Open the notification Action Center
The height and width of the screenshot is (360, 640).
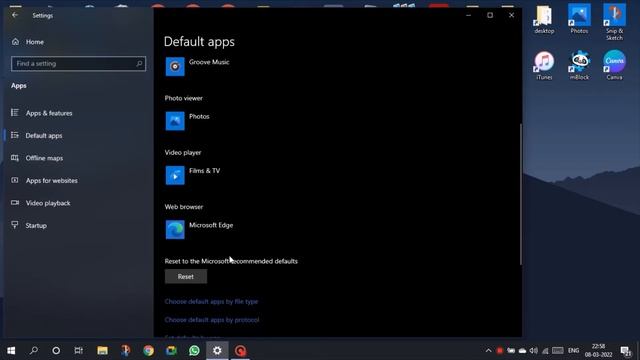click(x=625, y=351)
